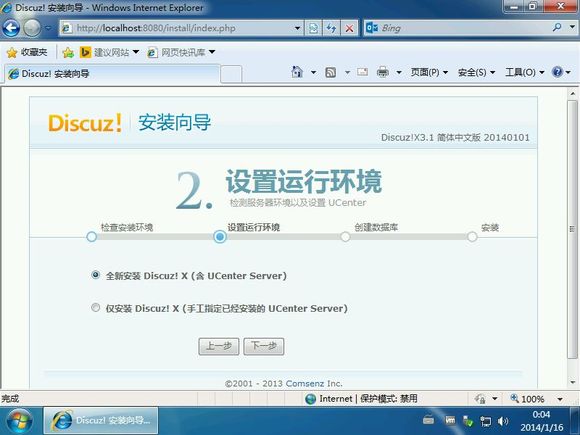Open the recent pages dropdown beside Forward
580x435 pixels.
pyautogui.click(x=48, y=28)
